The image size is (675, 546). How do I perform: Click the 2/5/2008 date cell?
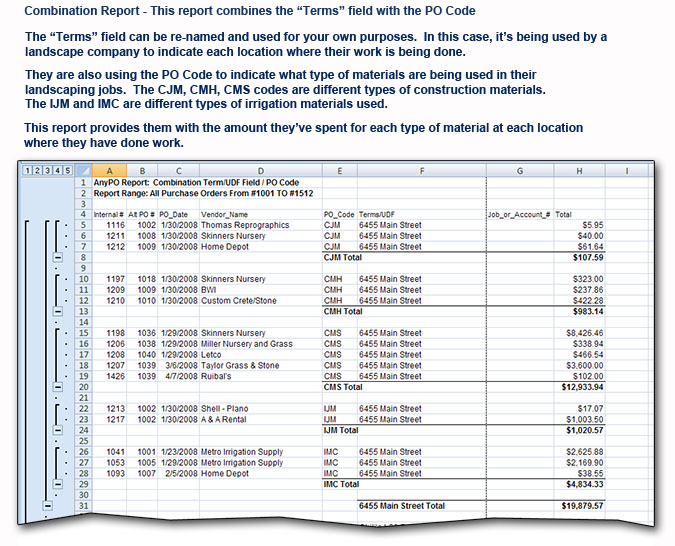click(x=181, y=473)
